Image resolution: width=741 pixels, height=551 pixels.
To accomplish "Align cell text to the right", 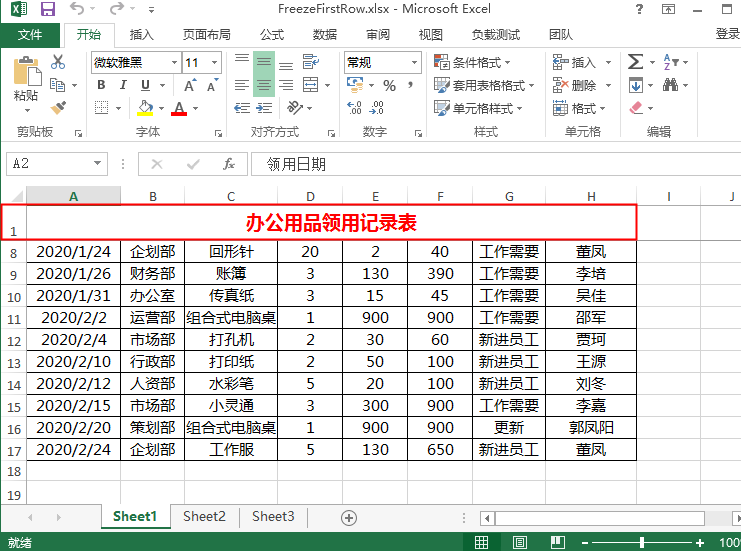I will (286, 85).
